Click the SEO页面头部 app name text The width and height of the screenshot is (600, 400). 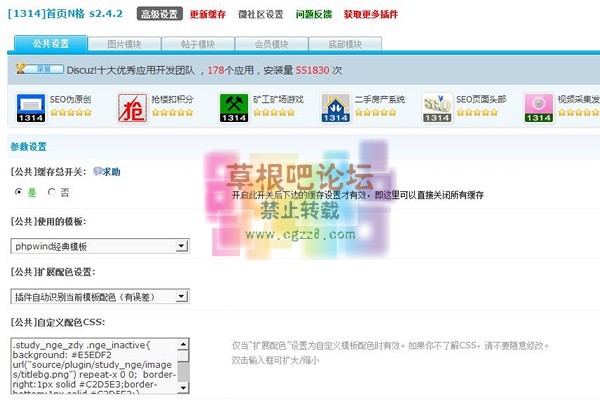[x=481, y=100]
